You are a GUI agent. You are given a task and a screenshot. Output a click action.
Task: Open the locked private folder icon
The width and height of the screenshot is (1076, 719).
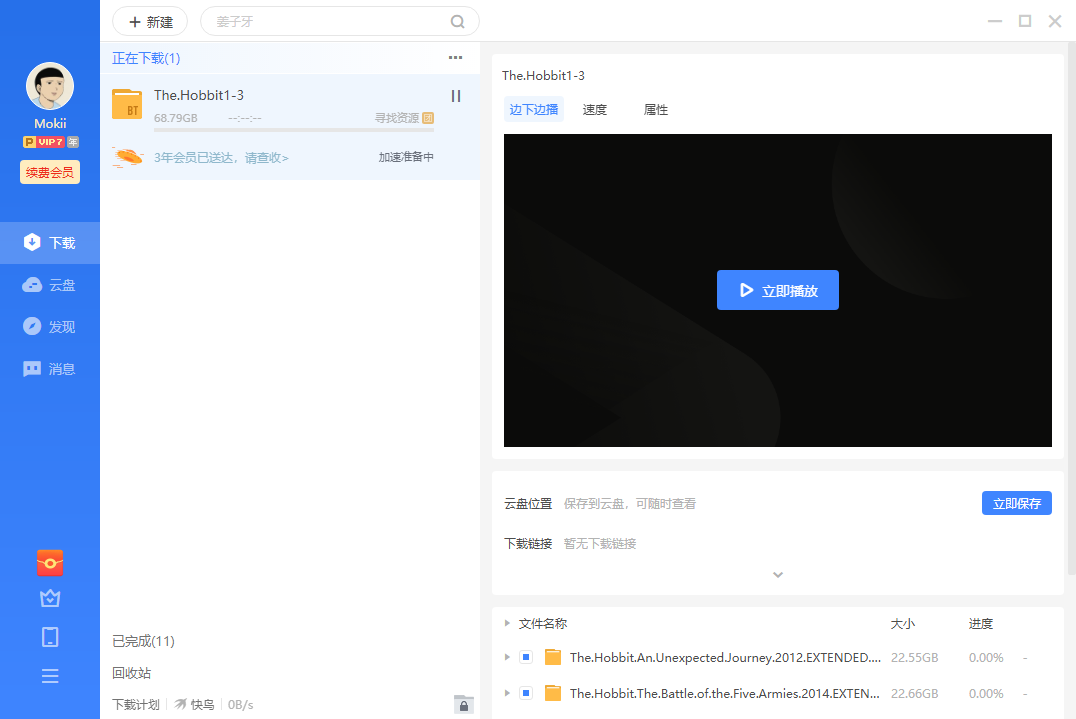point(463,704)
